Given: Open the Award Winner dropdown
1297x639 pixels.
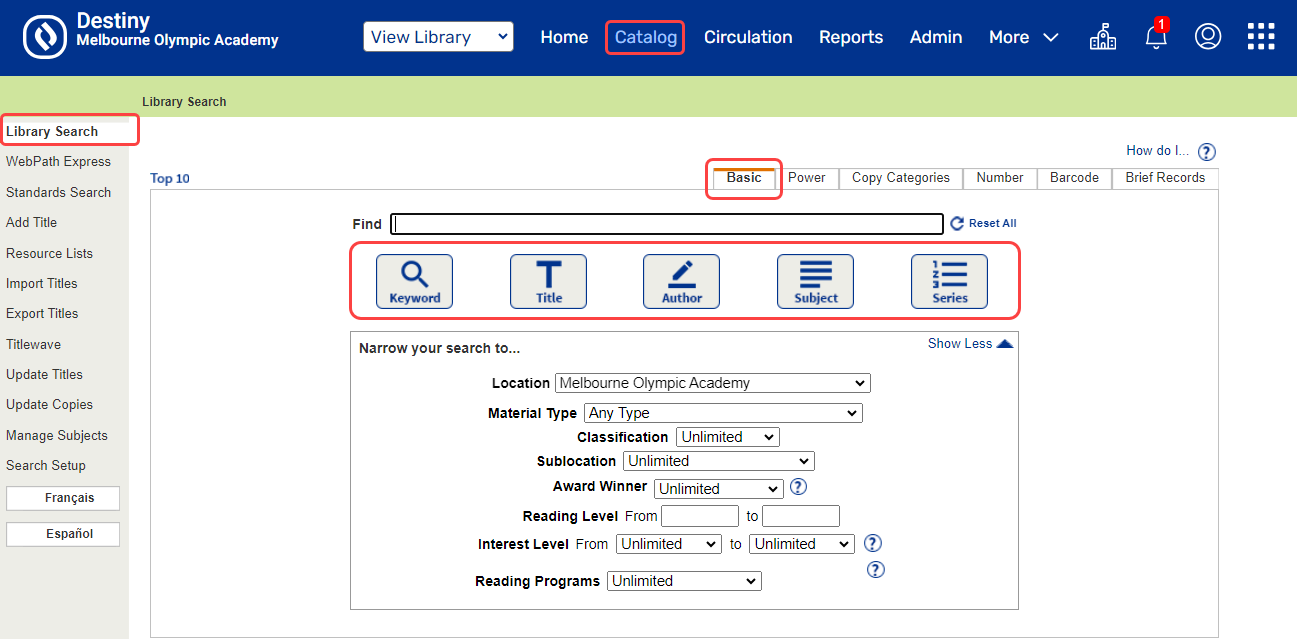Looking at the screenshot, I should [x=718, y=489].
